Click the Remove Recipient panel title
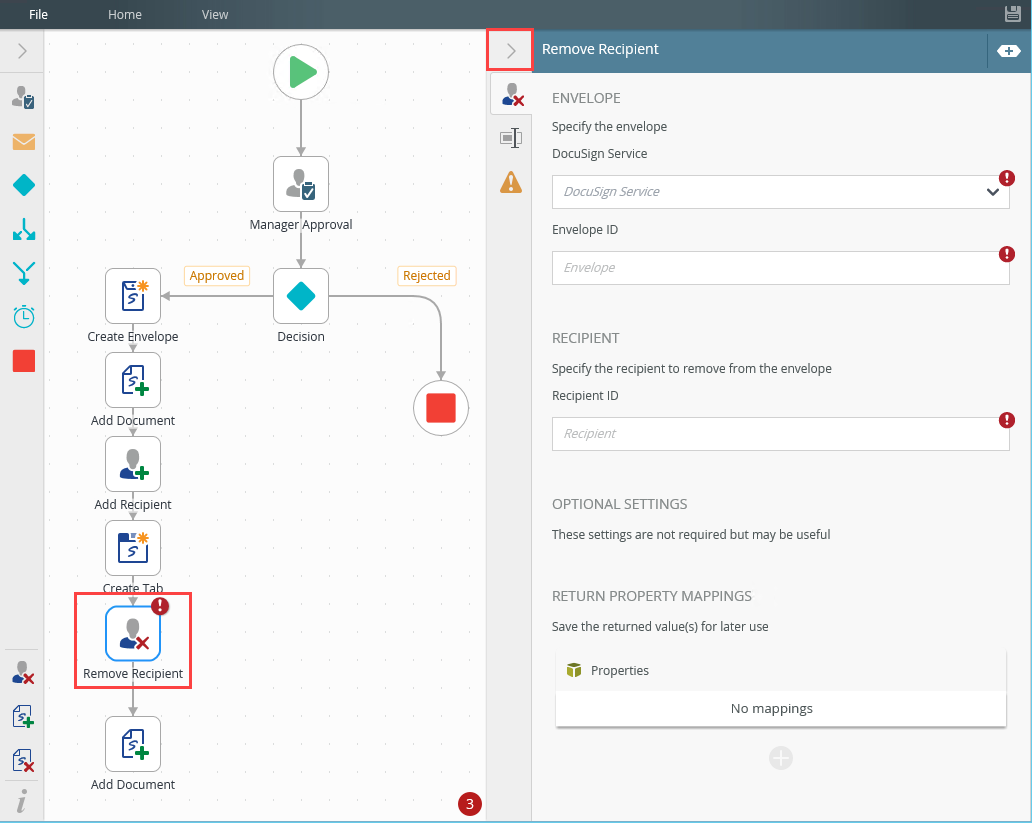 (600, 49)
